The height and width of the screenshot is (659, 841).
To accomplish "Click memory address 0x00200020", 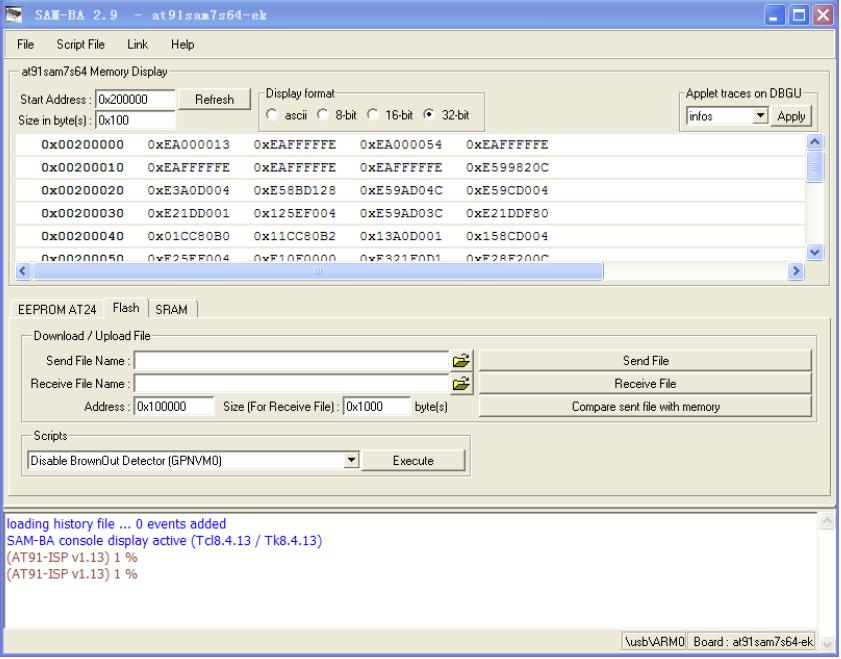I will (x=83, y=190).
